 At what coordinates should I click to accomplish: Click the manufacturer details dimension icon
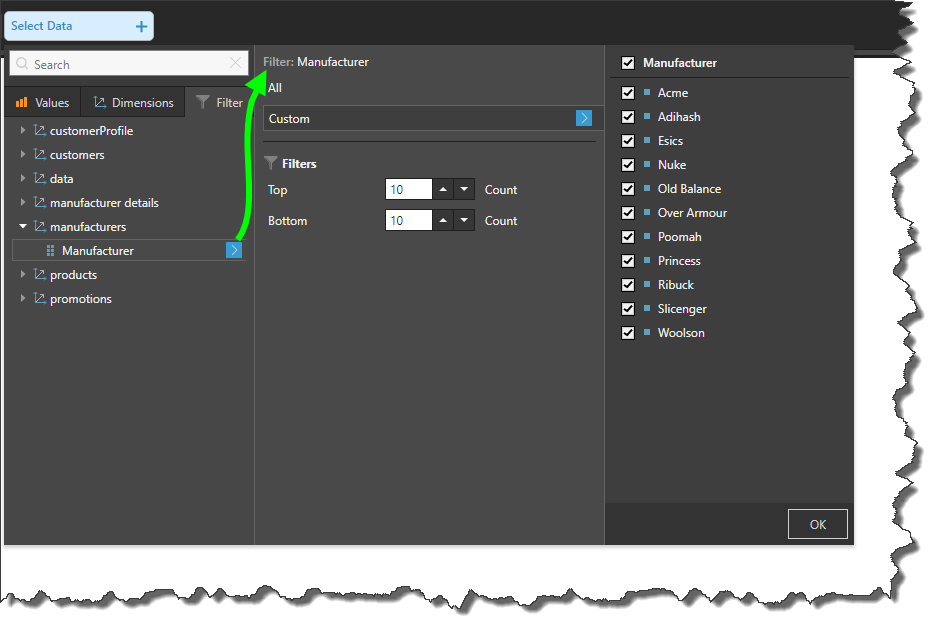point(39,202)
